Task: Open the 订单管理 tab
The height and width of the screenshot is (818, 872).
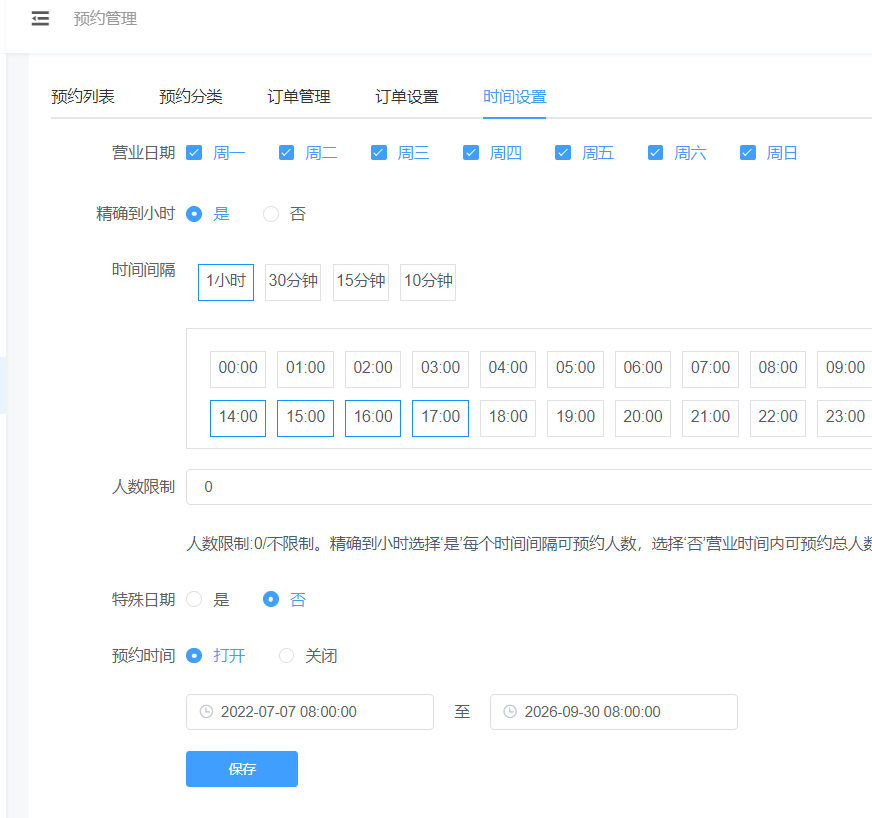Action: 299,97
